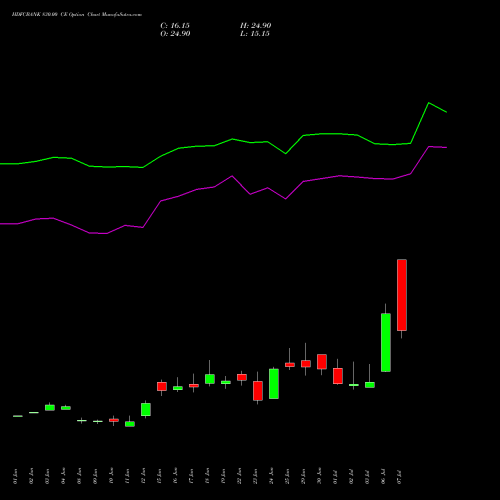Click the HDFCBANK CE Option chart title

(x=77, y=15)
